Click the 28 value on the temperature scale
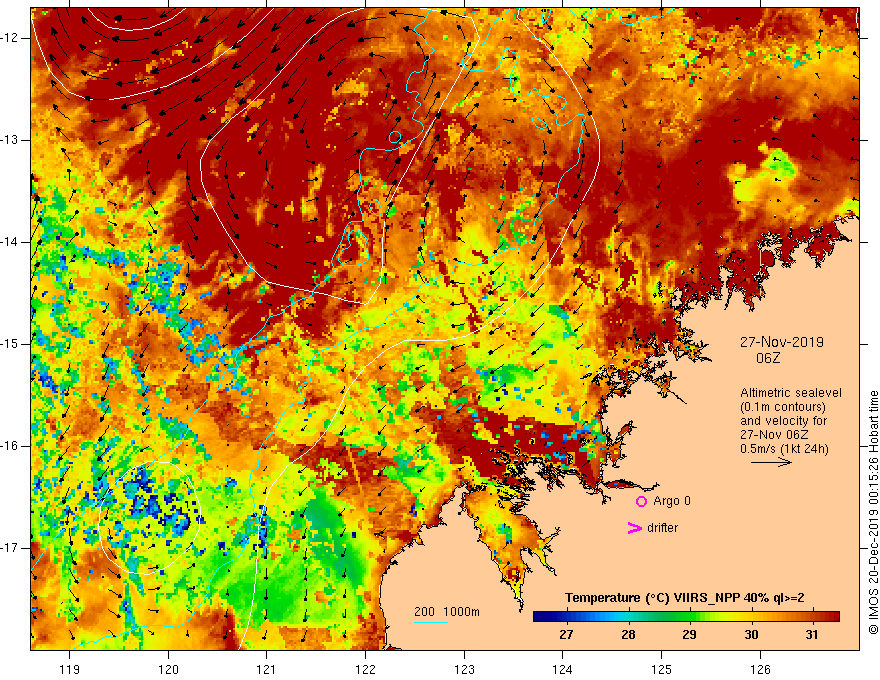Screen dimensions: 880x680 (x=628, y=635)
